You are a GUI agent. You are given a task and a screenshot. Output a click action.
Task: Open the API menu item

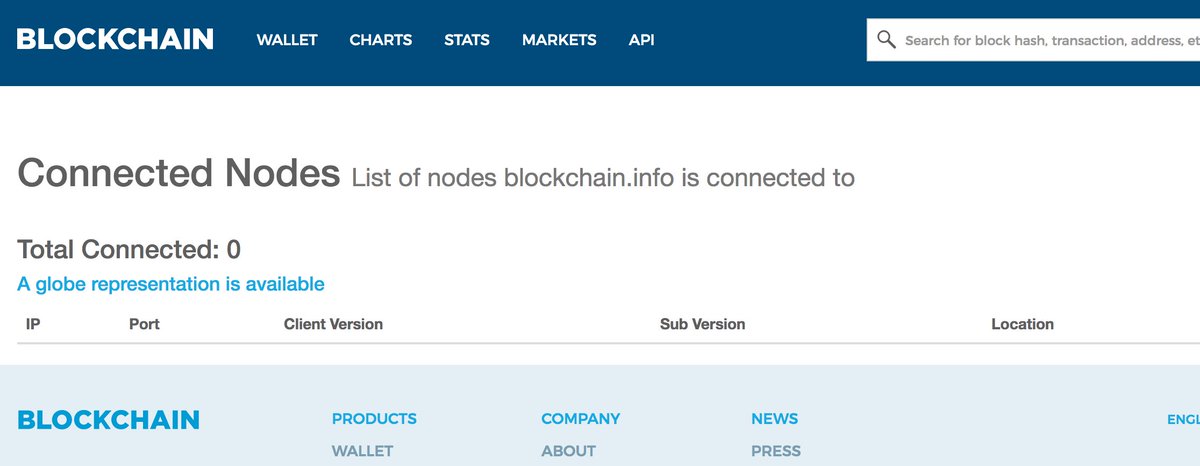(641, 40)
